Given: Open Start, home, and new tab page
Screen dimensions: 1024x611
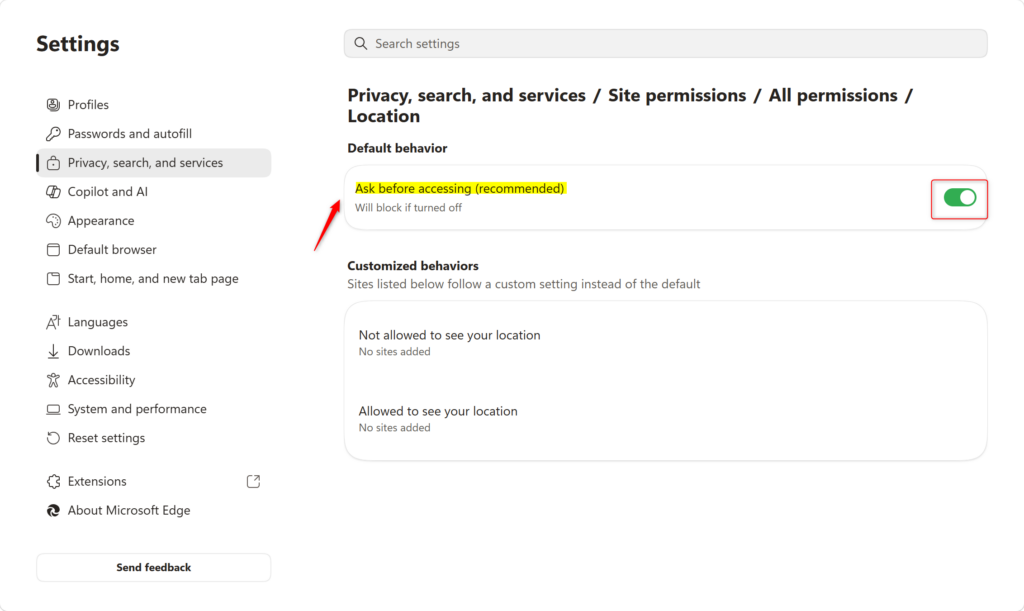Looking at the screenshot, I should pyautogui.click(x=153, y=279).
